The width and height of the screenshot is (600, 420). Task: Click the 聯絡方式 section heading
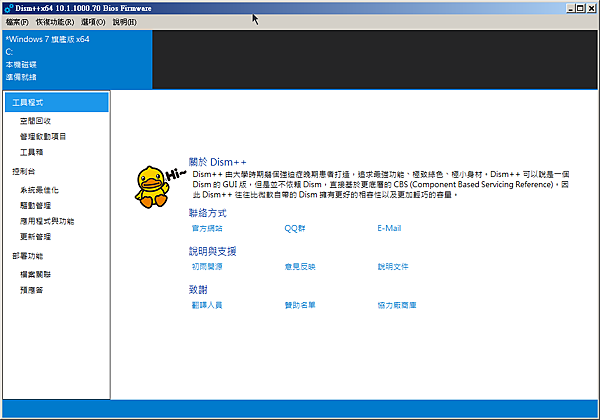pyautogui.click(x=208, y=213)
